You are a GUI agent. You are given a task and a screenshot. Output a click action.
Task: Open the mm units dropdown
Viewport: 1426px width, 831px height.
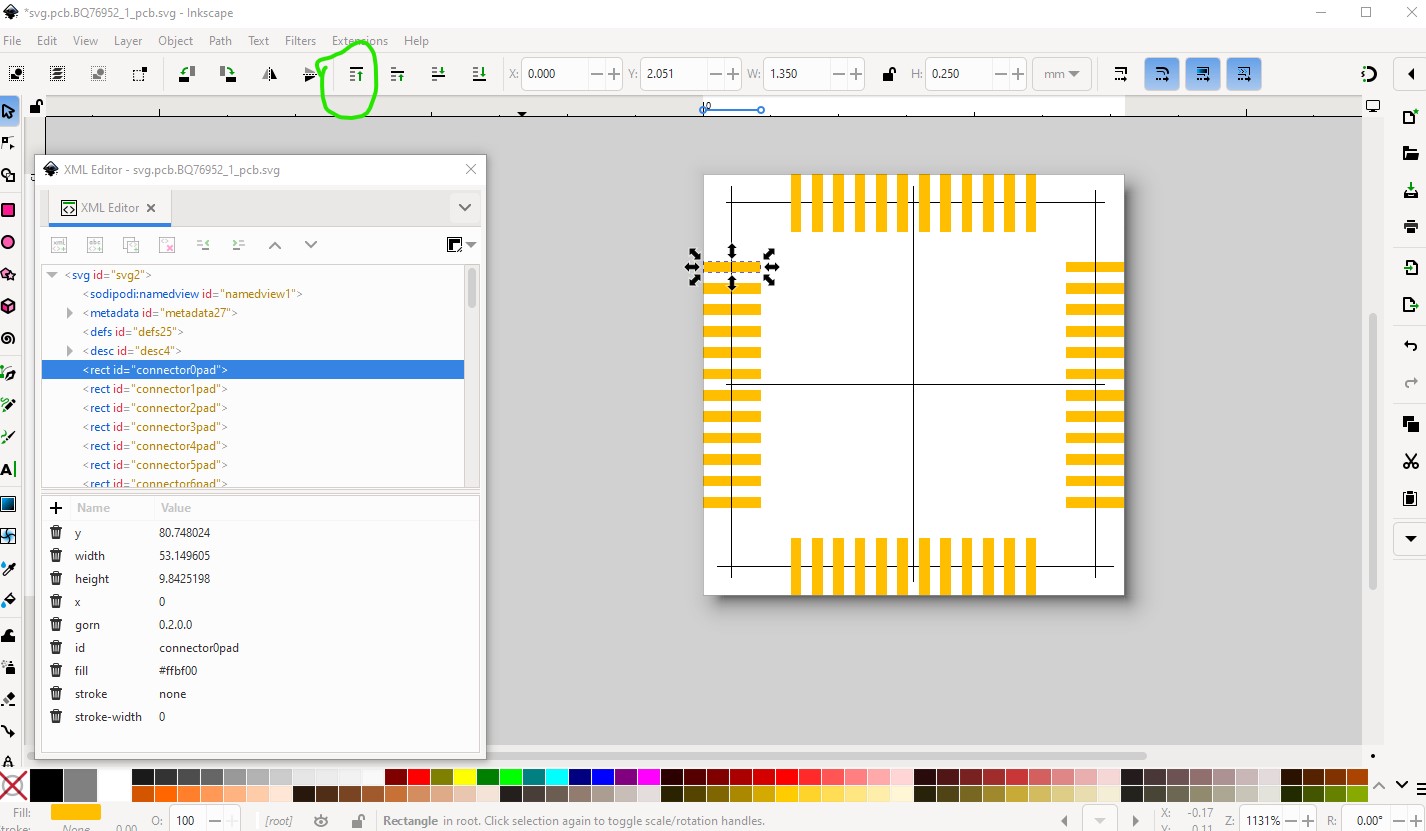(x=1061, y=74)
